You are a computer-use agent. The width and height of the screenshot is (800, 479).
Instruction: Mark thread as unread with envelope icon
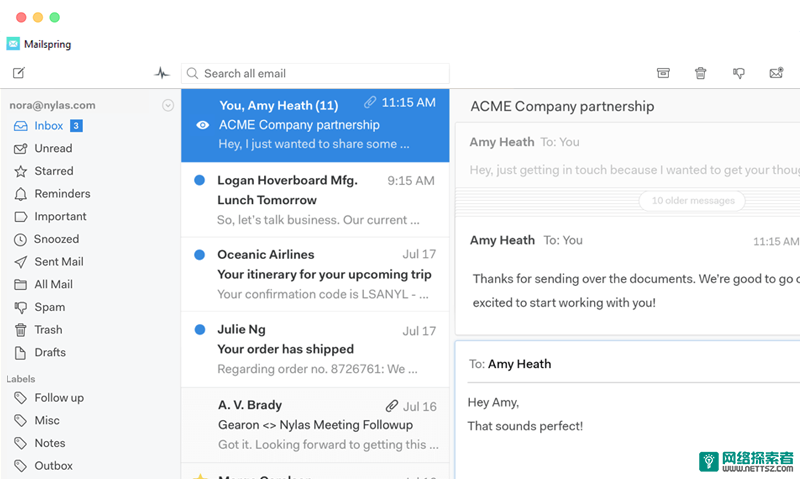click(x=776, y=73)
